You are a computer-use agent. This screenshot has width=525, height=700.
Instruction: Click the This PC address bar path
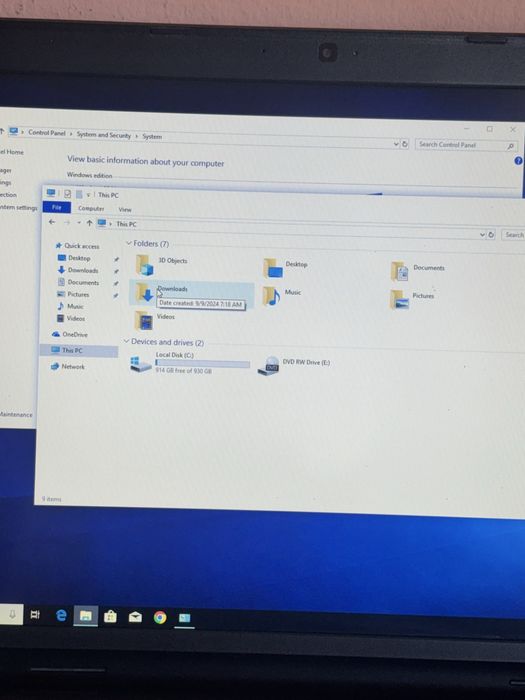(x=126, y=224)
